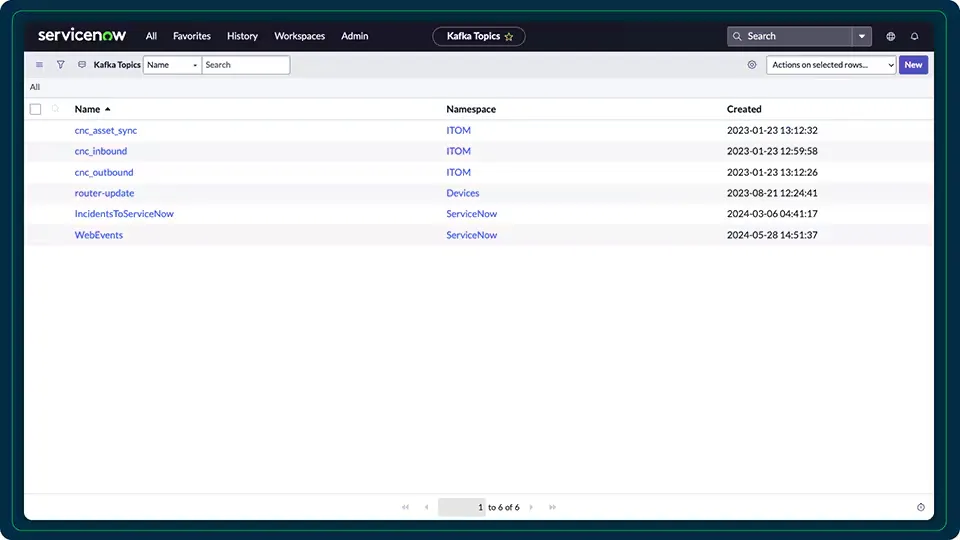Open the Favorites menu
This screenshot has width=960, height=540.
click(192, 36)
